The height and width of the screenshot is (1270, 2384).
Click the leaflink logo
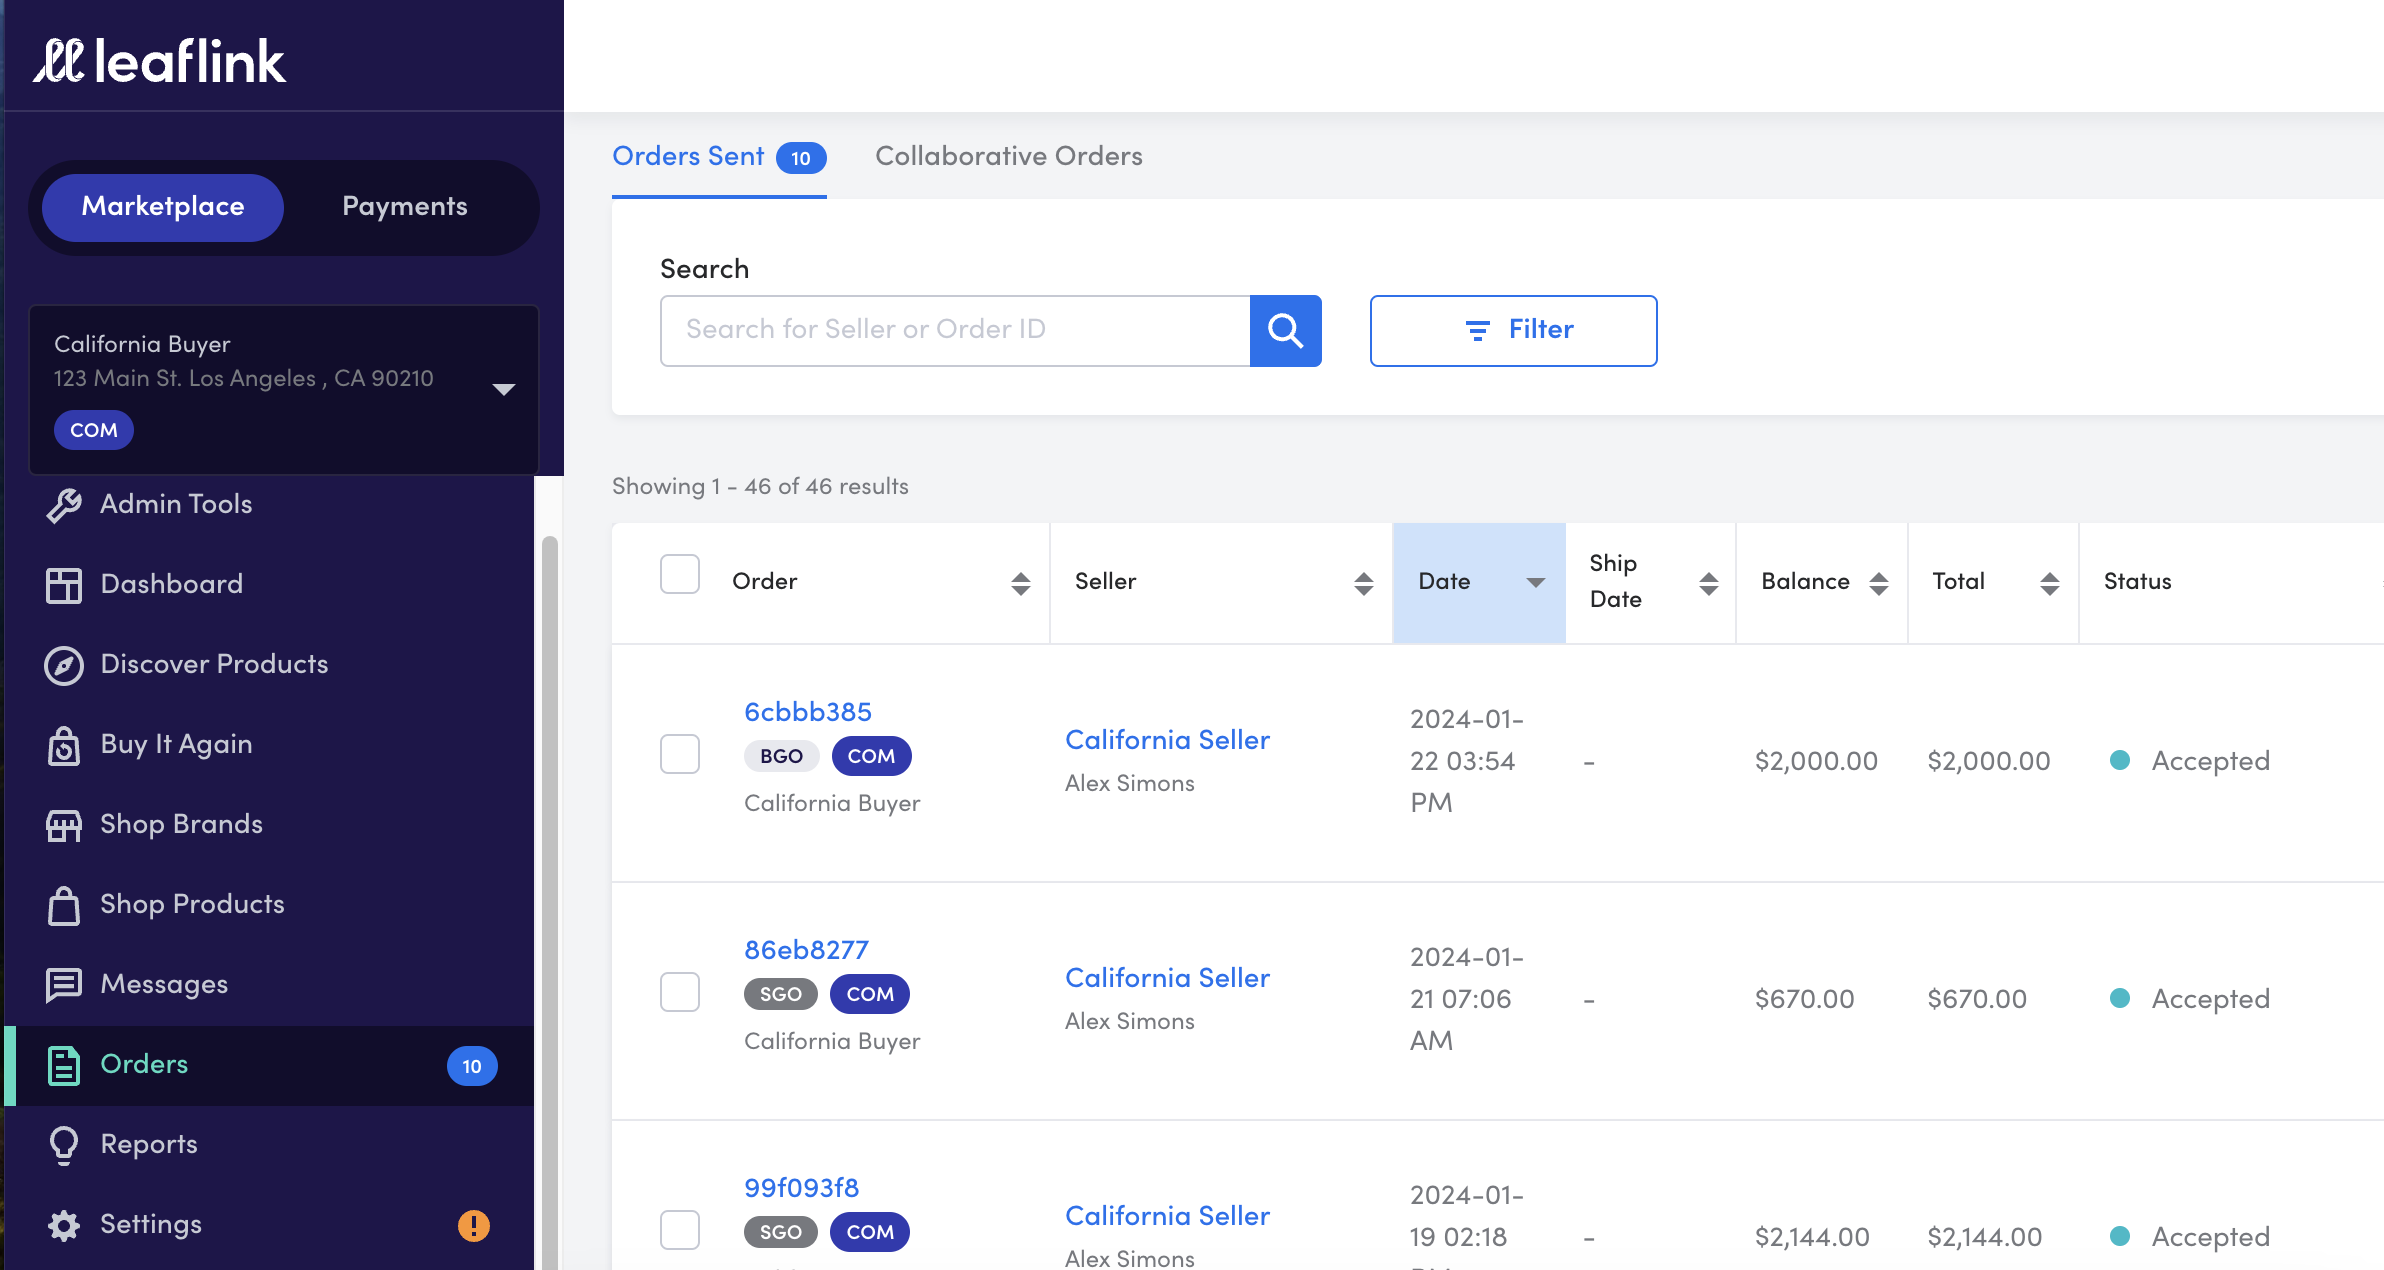coord(160,61)
